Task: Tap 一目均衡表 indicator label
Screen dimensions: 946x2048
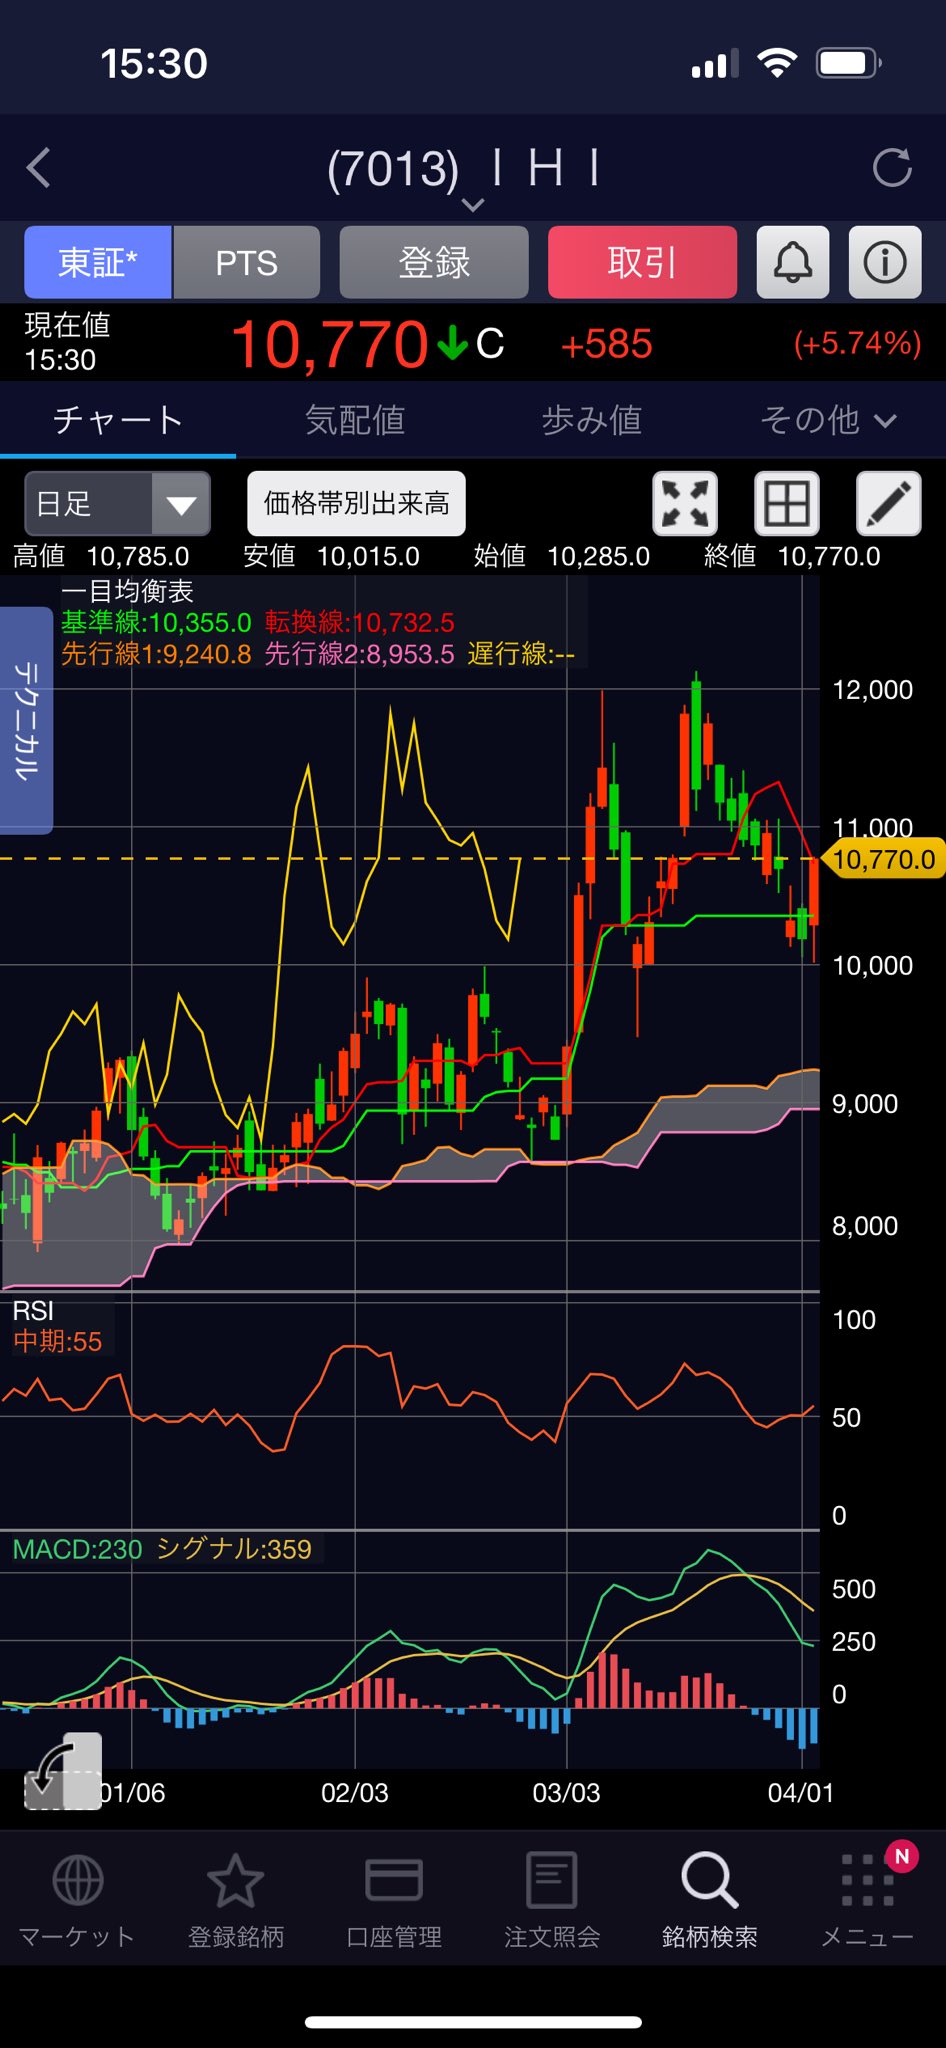Action: [127, 591]
